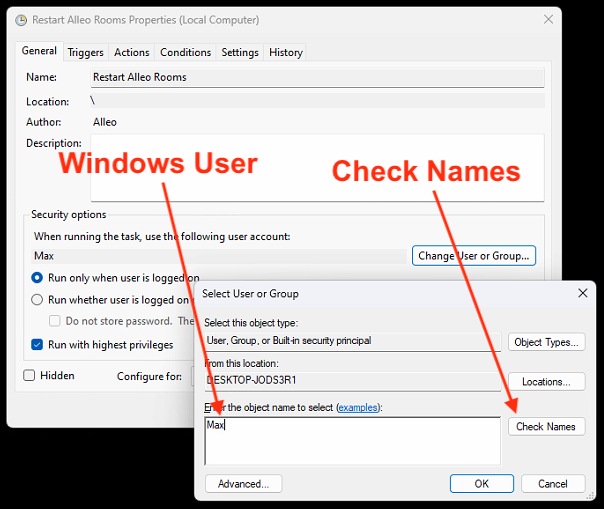Click location field DESKTOP-JODS3R1

point(352,381)
